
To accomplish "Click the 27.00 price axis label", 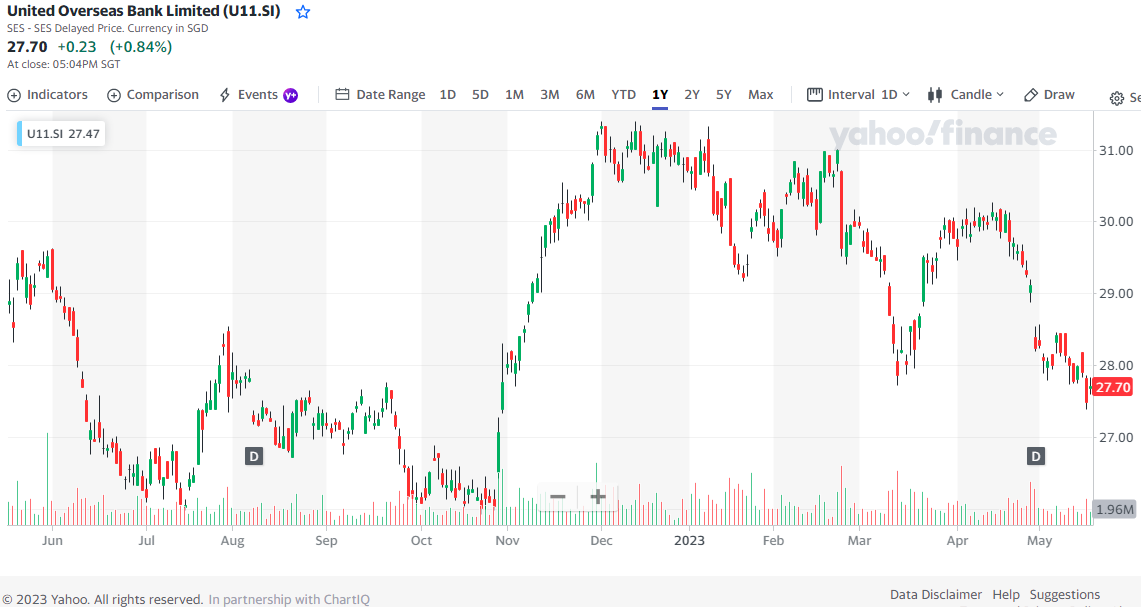I will tap(1116, 437).
